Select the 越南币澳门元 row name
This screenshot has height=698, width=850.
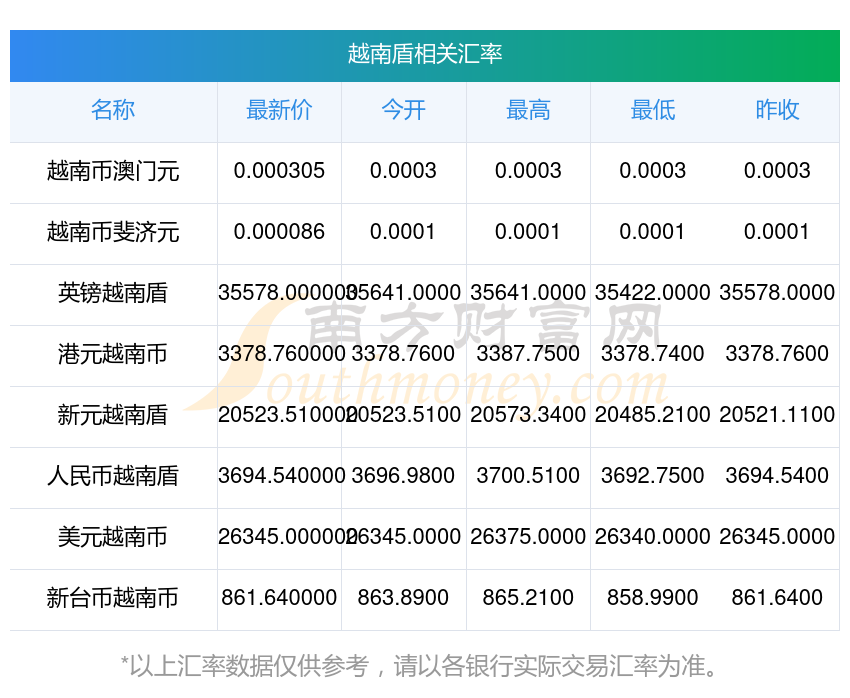pyautogui.click(x=113, y=171)
